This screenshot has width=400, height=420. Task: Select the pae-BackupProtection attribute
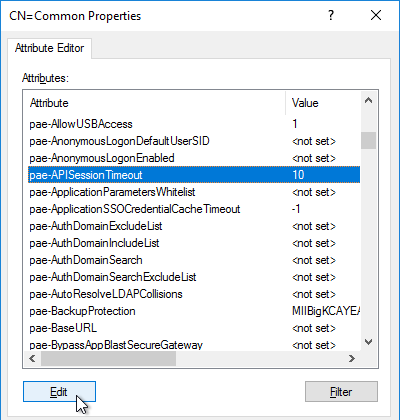(194, 311)
